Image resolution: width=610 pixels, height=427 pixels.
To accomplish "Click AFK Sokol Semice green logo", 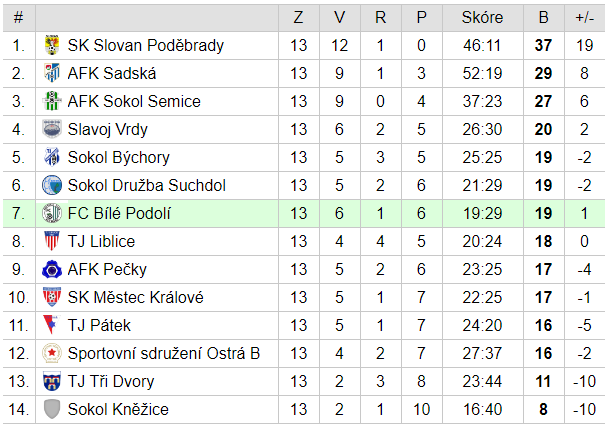I will click(x=52, y=101).
